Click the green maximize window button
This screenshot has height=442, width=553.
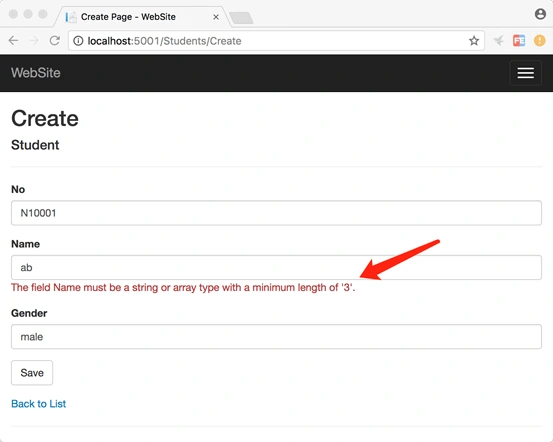tap(43, 14)
